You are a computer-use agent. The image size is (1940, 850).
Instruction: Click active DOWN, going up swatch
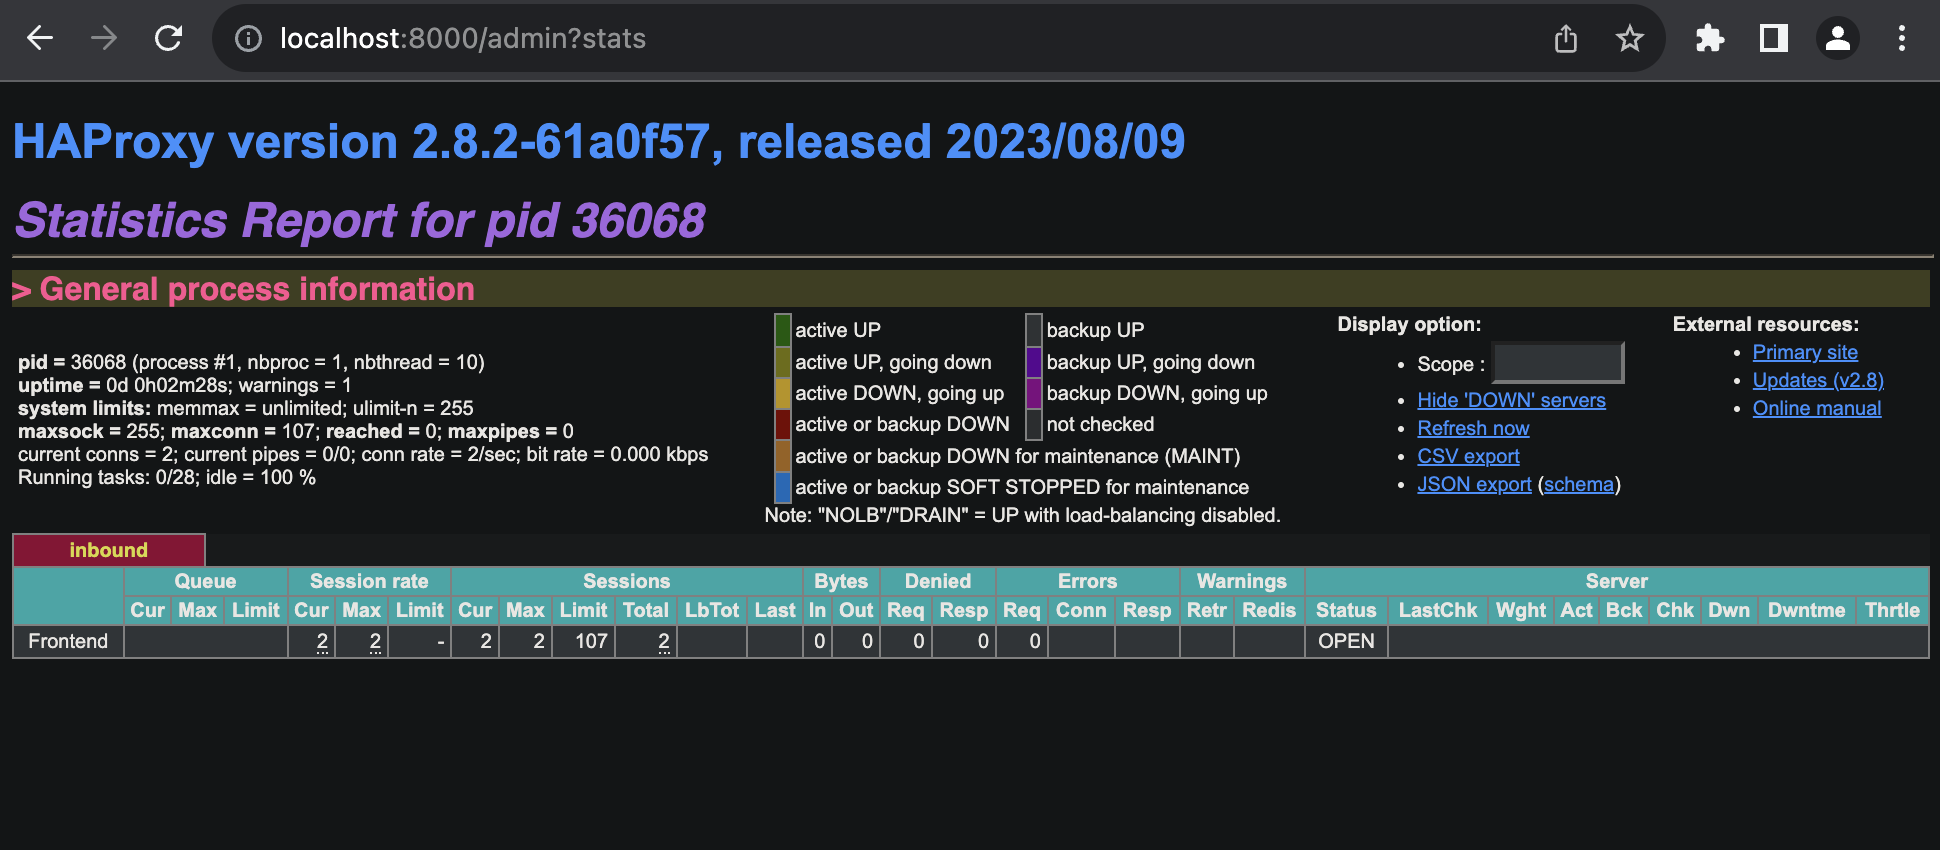pos(783,393)
